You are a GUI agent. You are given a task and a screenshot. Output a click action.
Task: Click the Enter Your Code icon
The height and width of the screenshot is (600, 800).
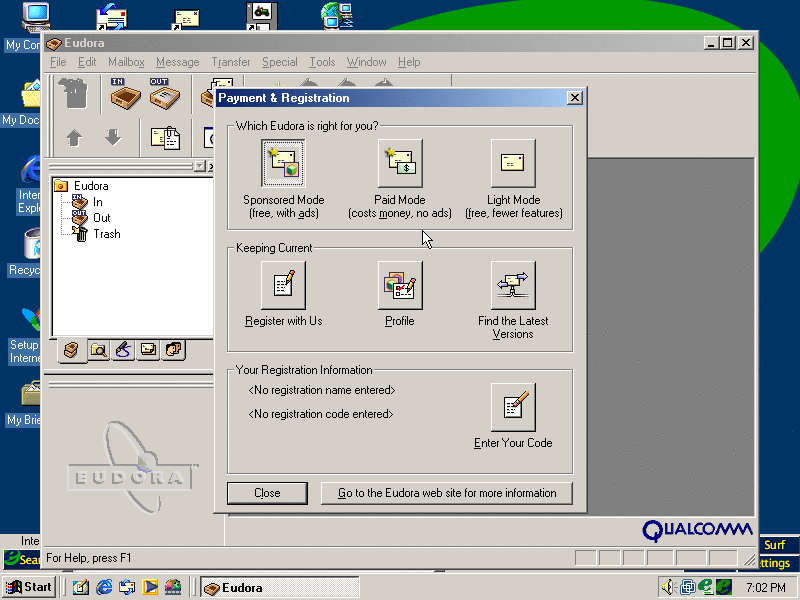coord(513,407)
